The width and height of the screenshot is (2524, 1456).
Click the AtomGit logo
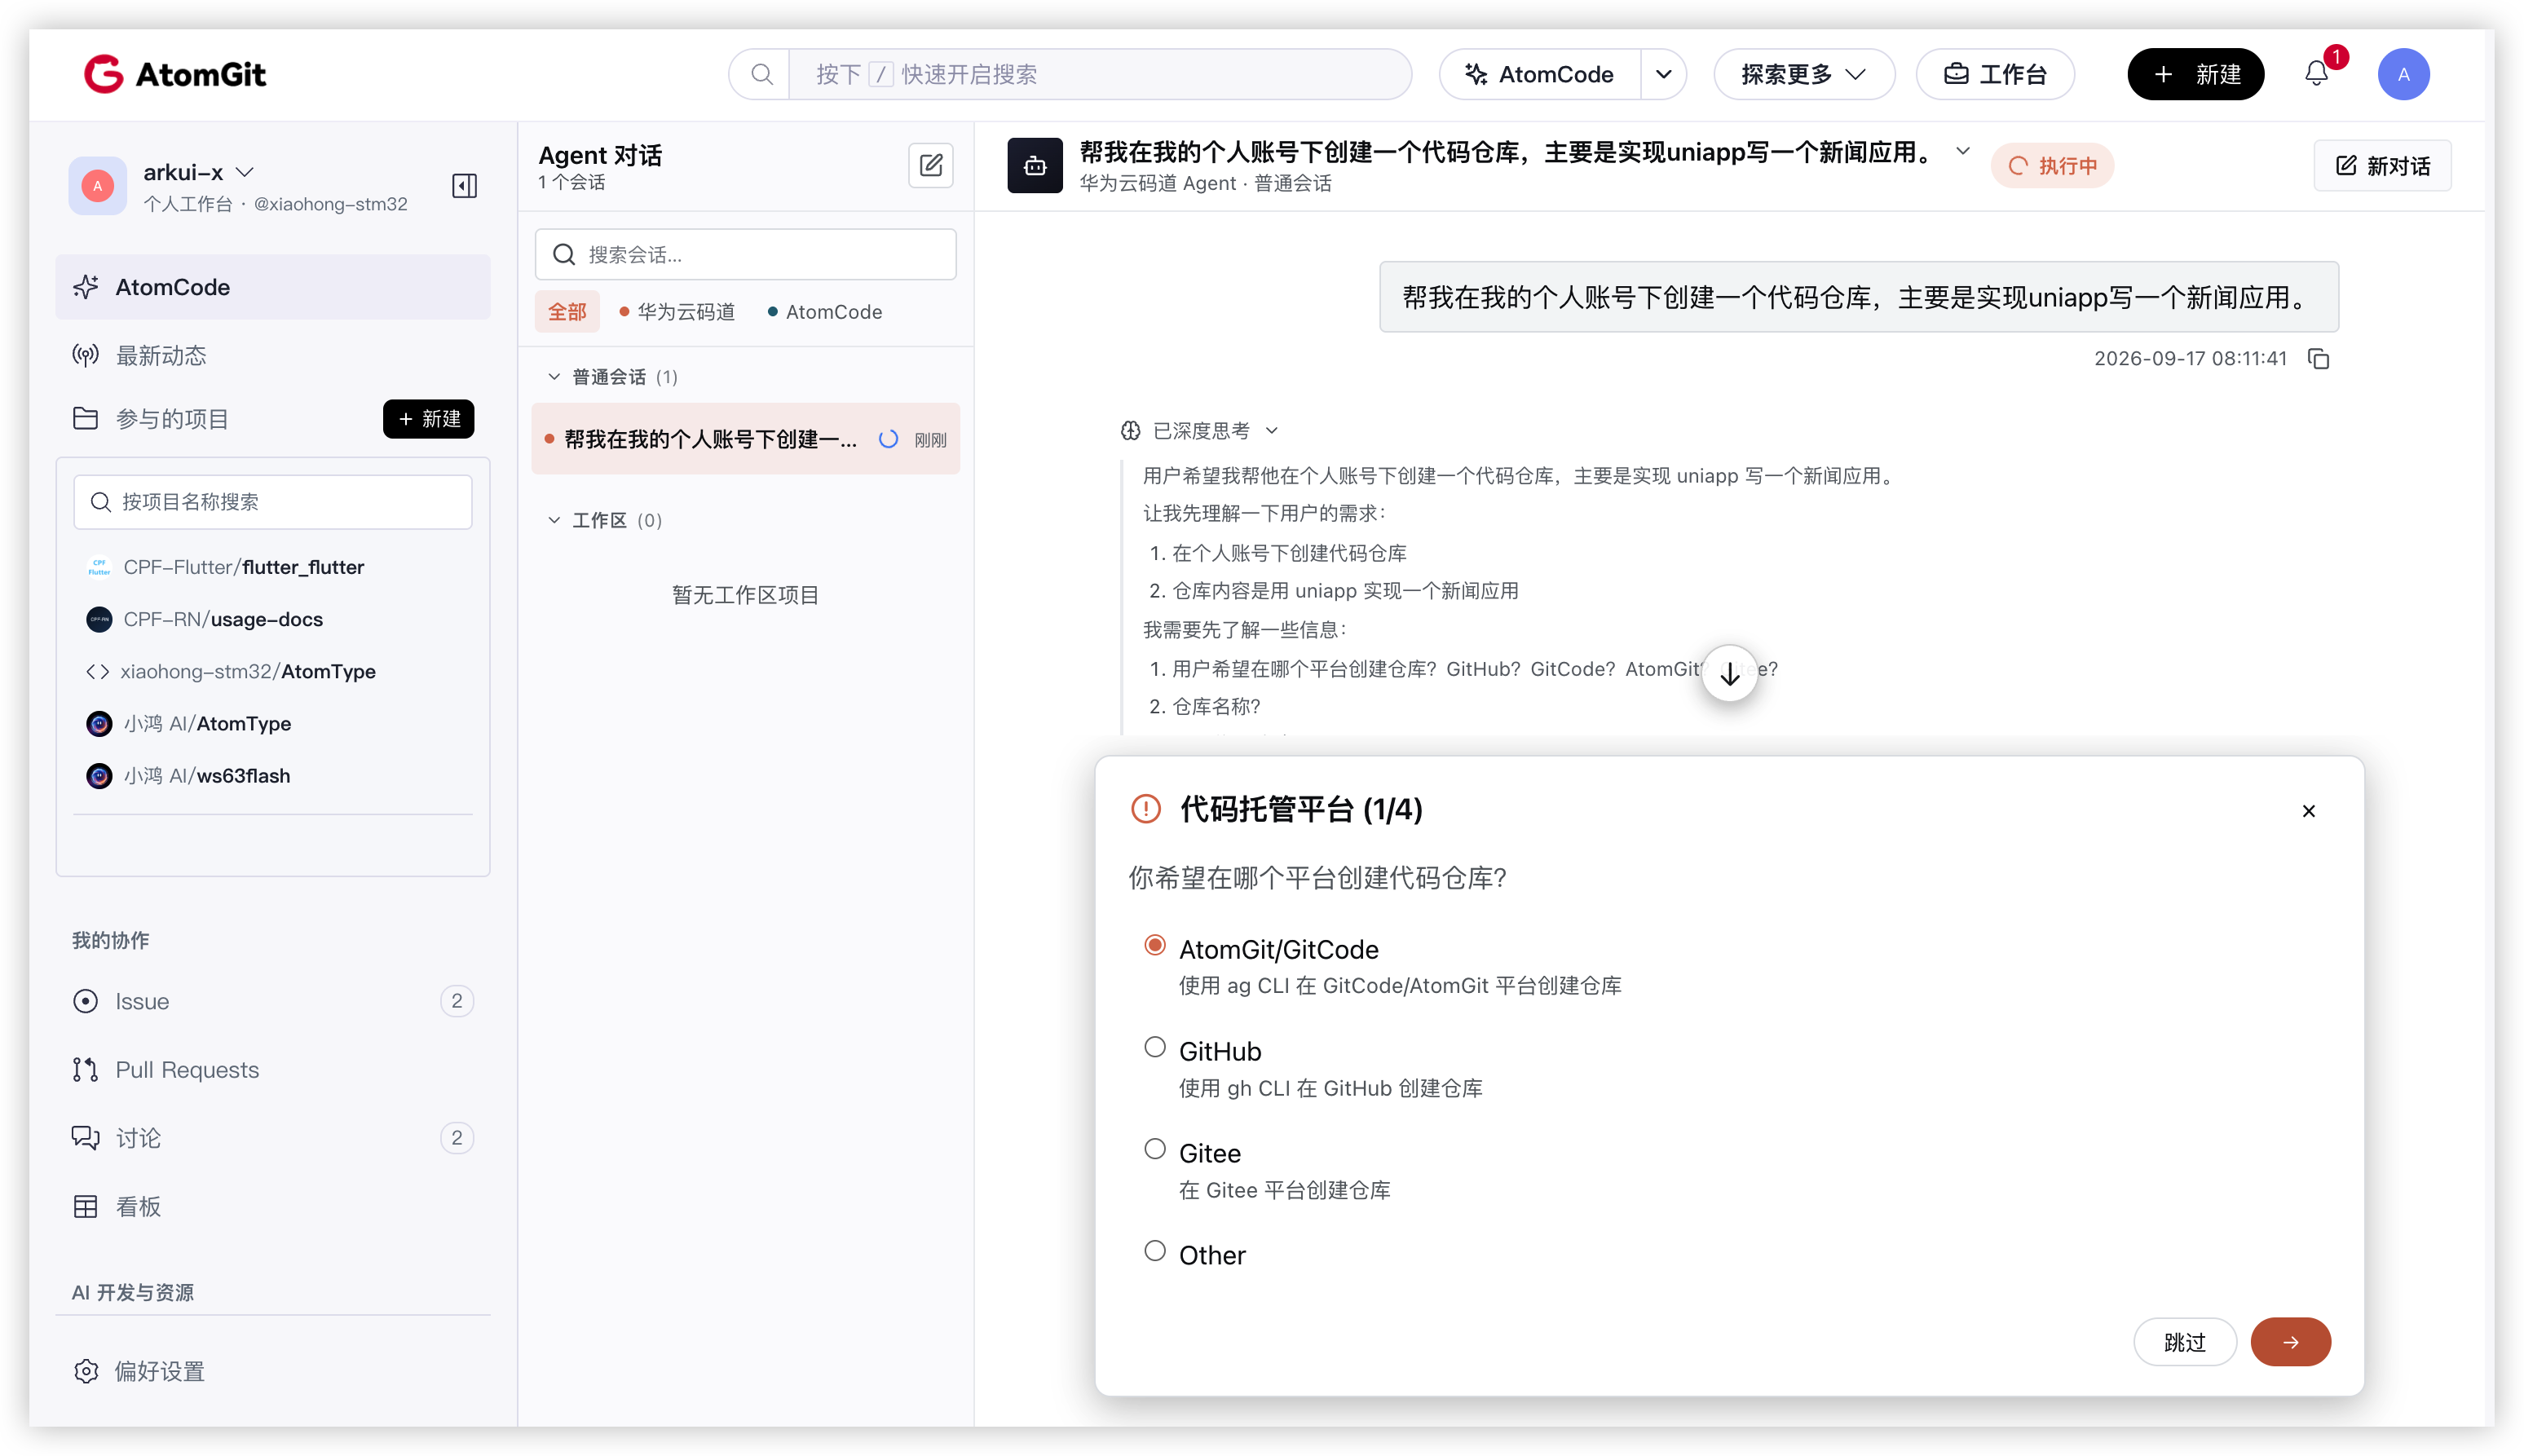(175, 74)
